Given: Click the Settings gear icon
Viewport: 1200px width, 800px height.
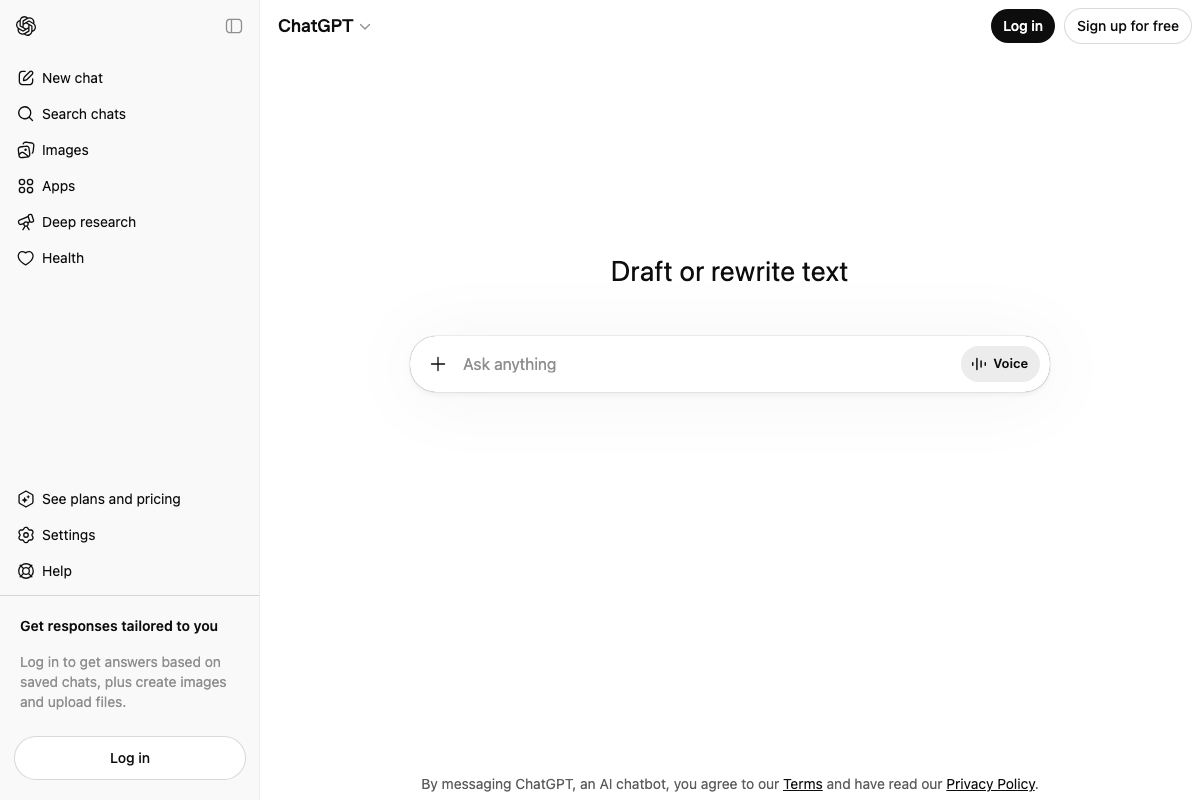Looking at the screenshot, I should pyautogui.click(x=26, y=535).
